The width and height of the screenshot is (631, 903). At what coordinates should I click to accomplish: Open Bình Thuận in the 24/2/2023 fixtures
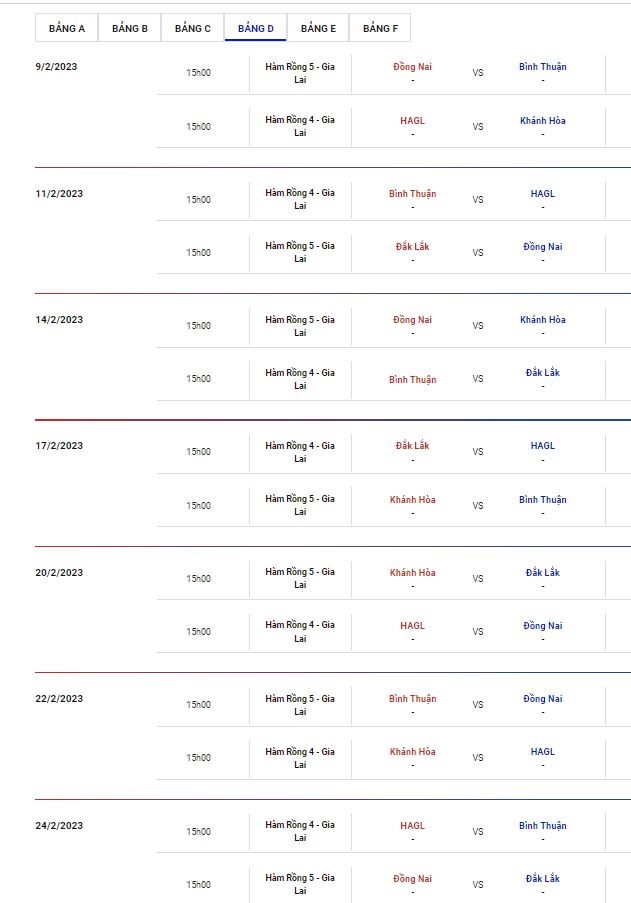point(543,826)
